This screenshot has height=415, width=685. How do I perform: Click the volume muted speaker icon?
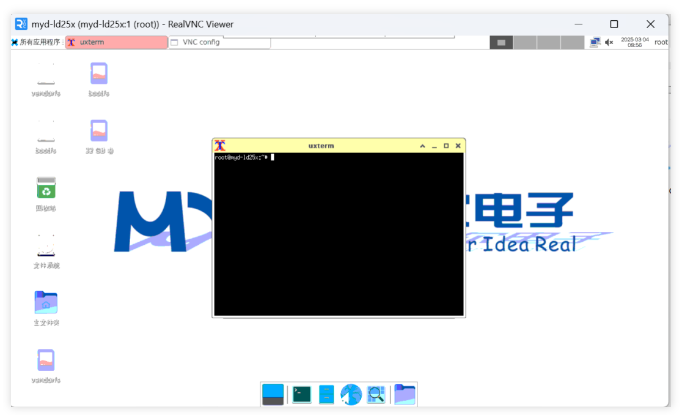pyautogui.click(x=609, y=42)
